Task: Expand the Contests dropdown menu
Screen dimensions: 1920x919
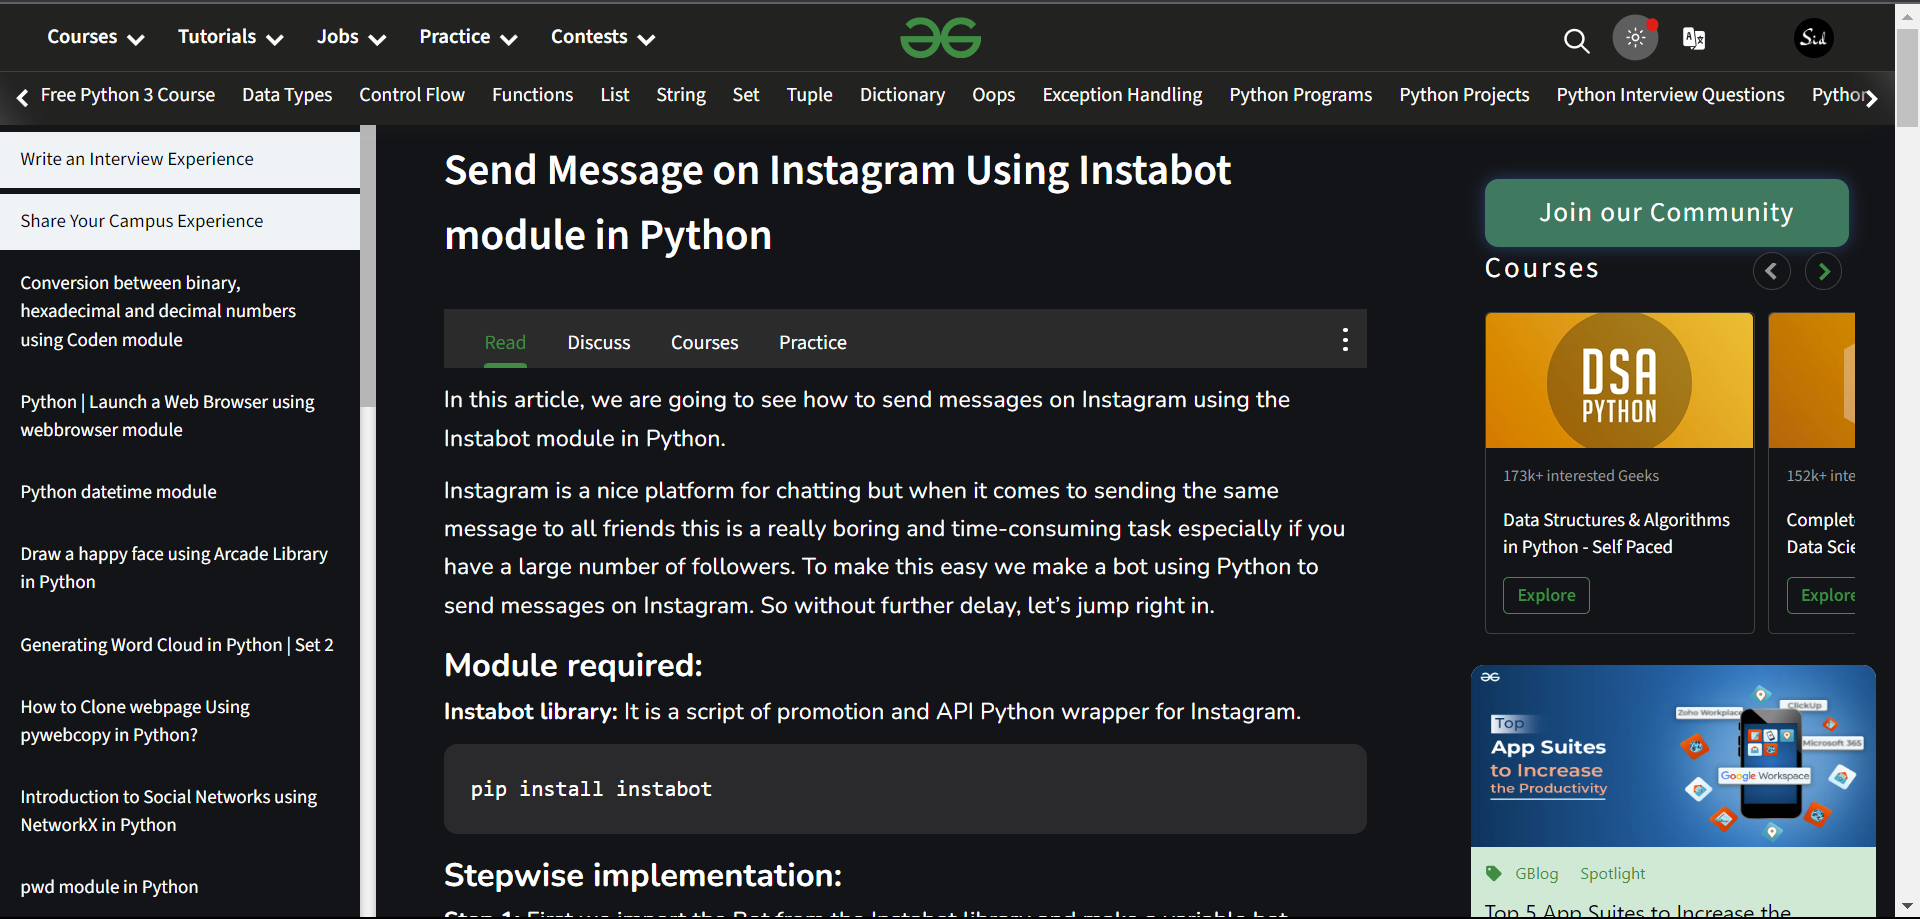Action: pos(603,37)
